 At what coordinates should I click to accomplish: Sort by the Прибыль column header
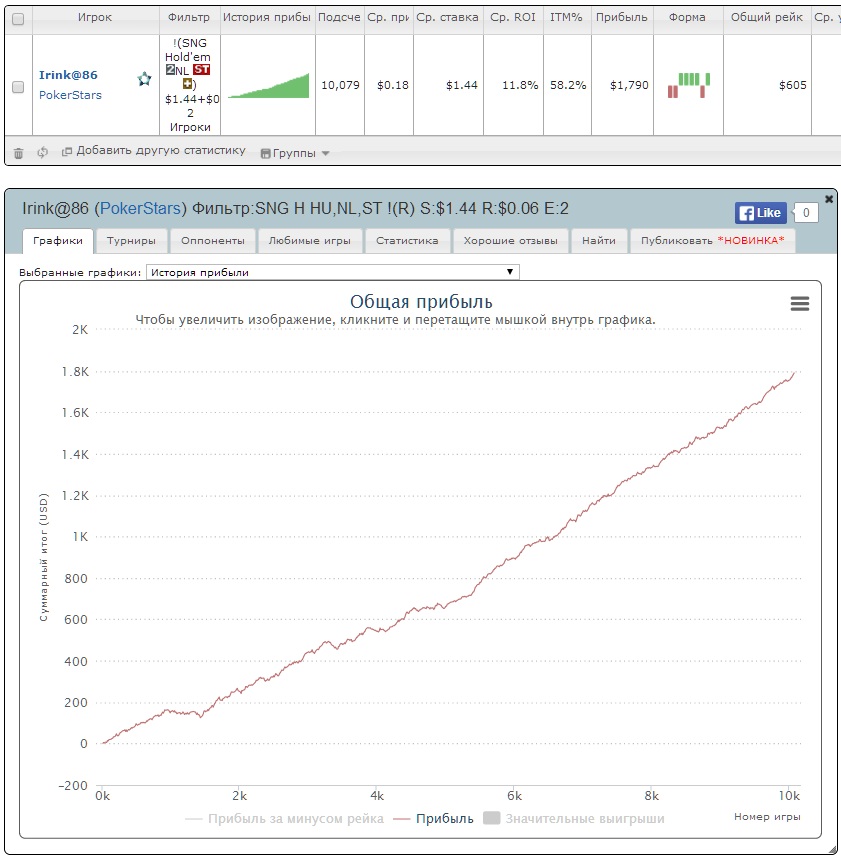[x=622, y=18]
